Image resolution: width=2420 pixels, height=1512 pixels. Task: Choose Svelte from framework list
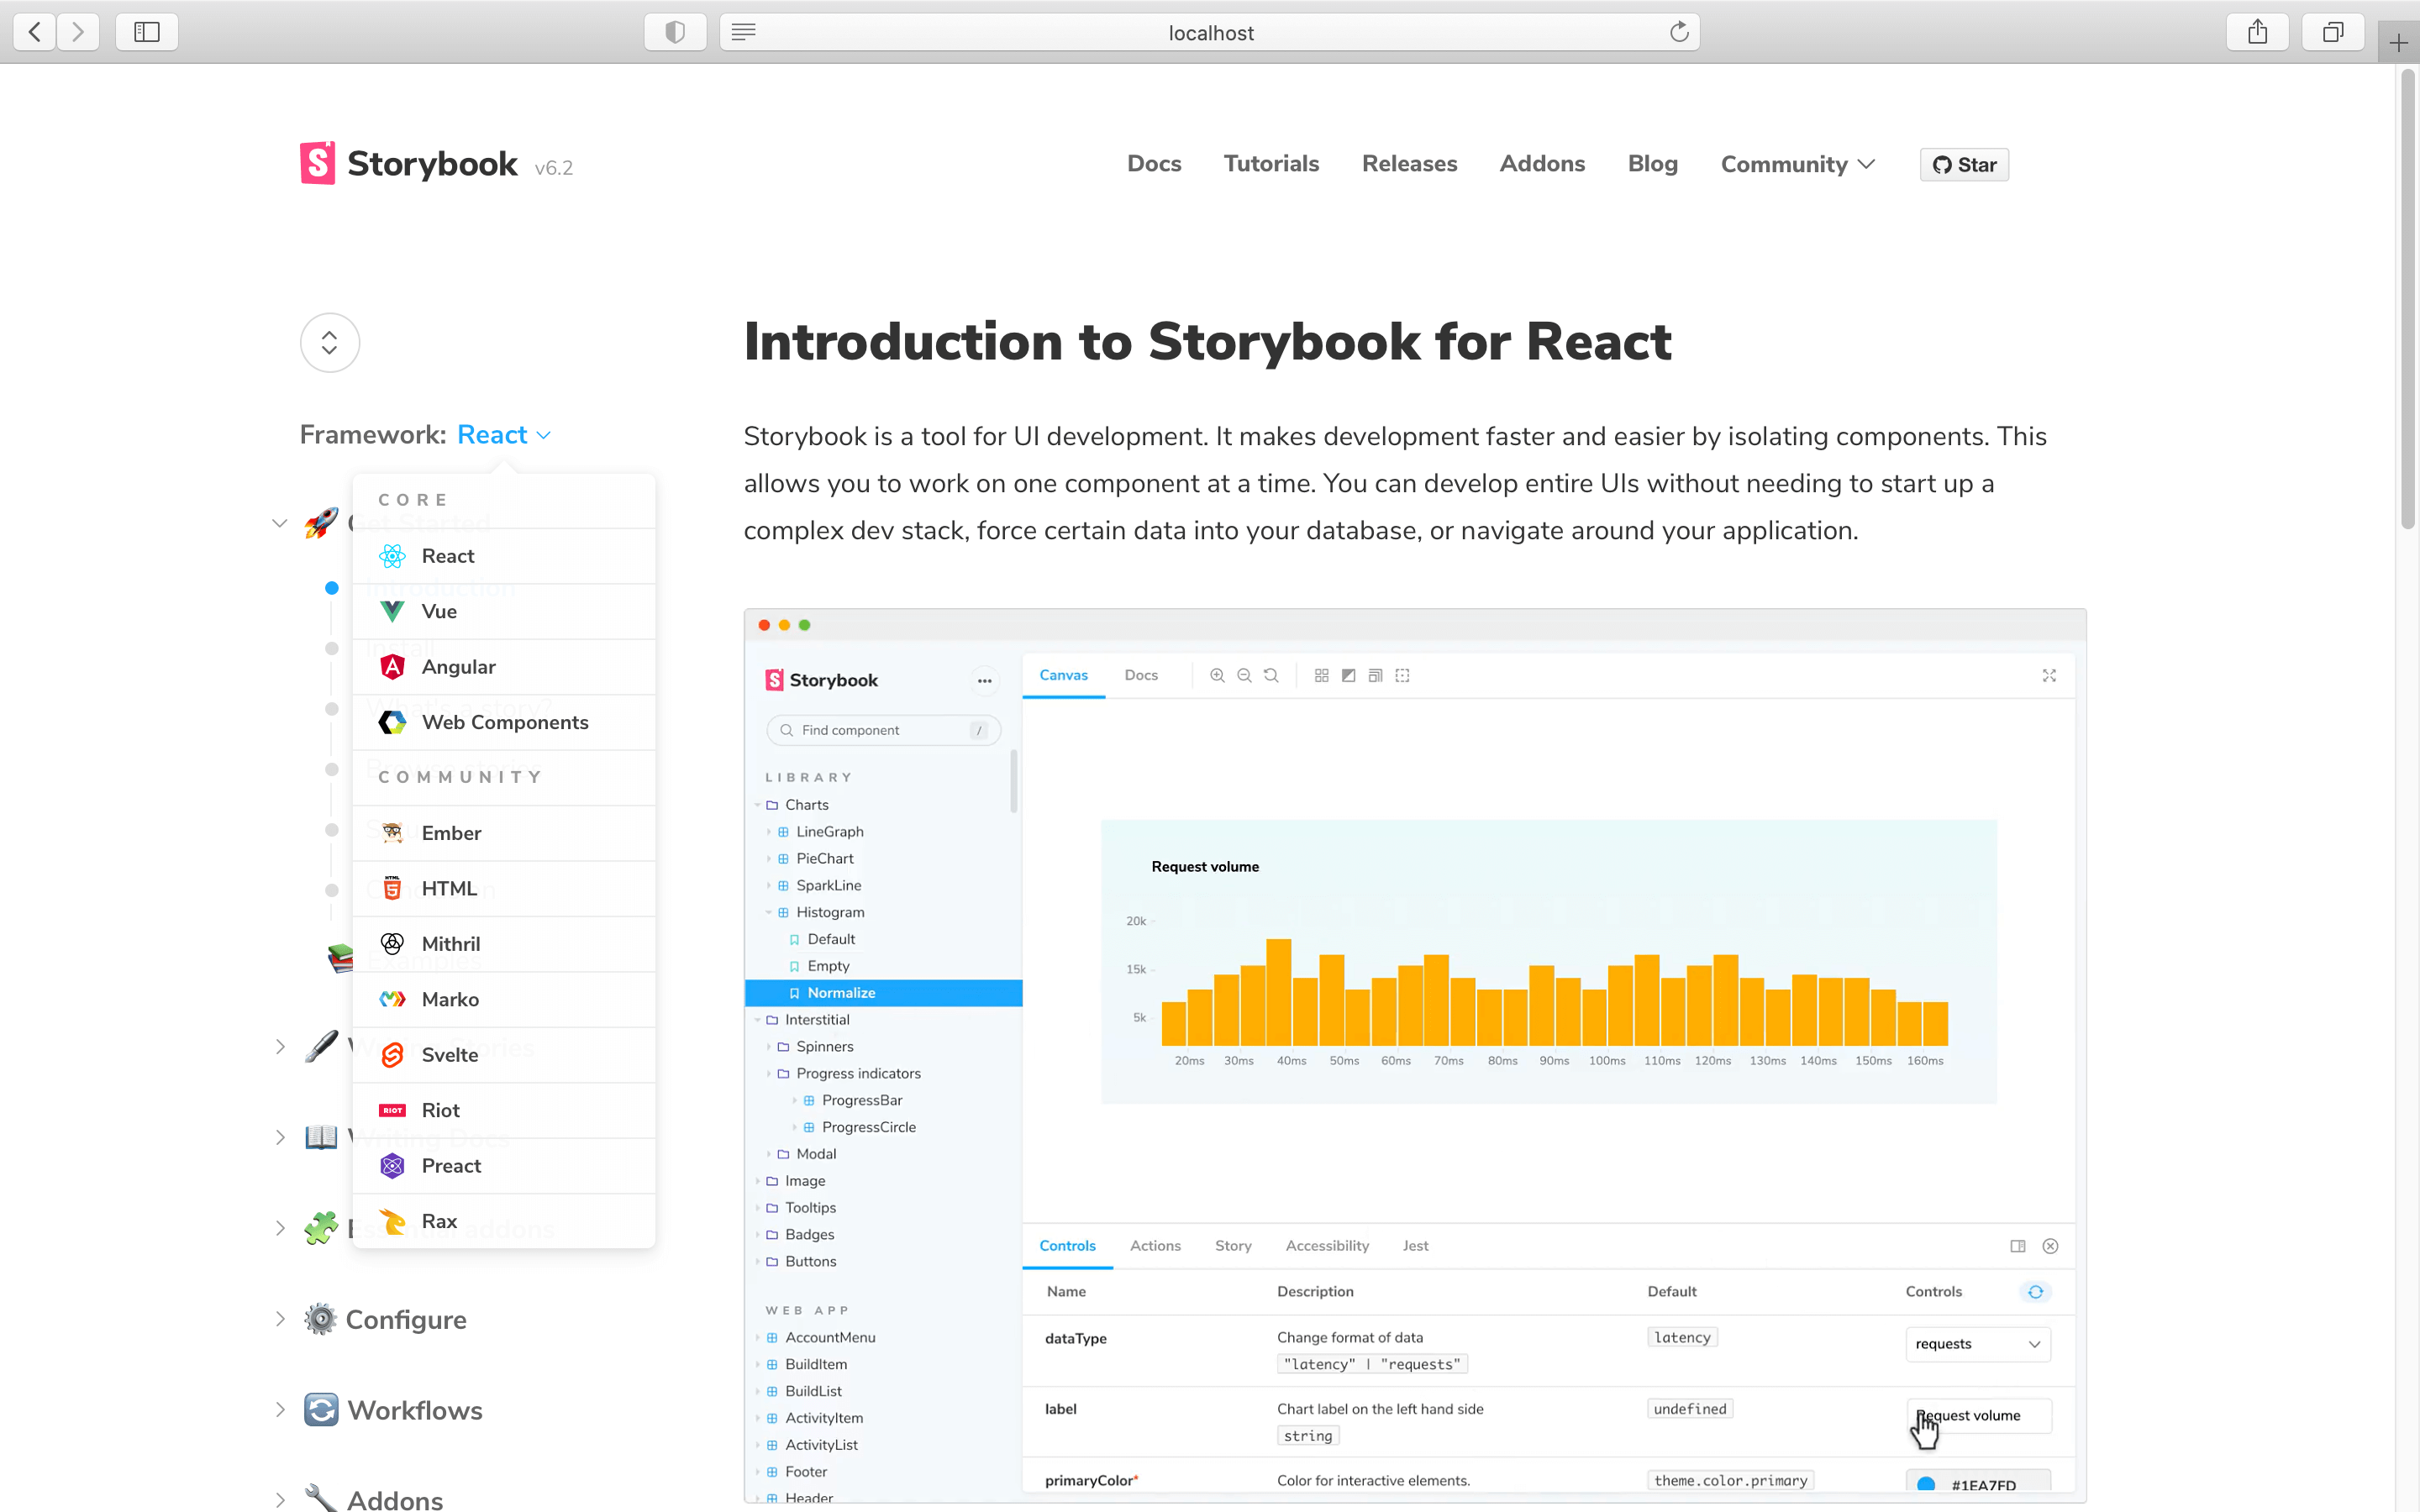pos(504,1055)
